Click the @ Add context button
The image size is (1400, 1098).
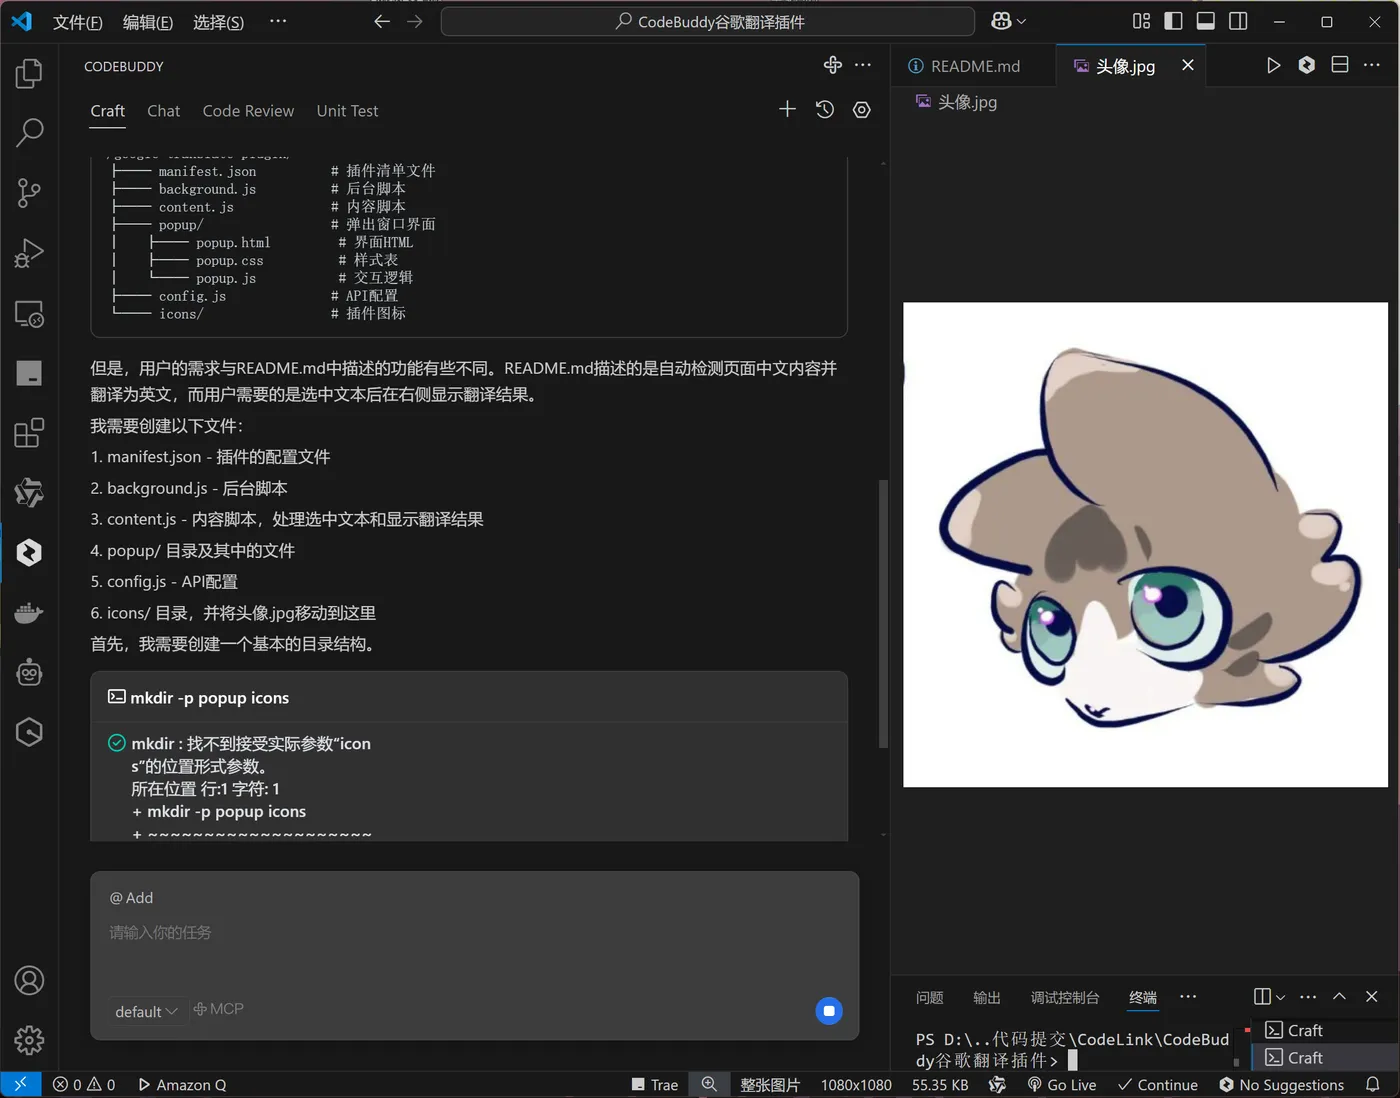click(x=131, y=898)
